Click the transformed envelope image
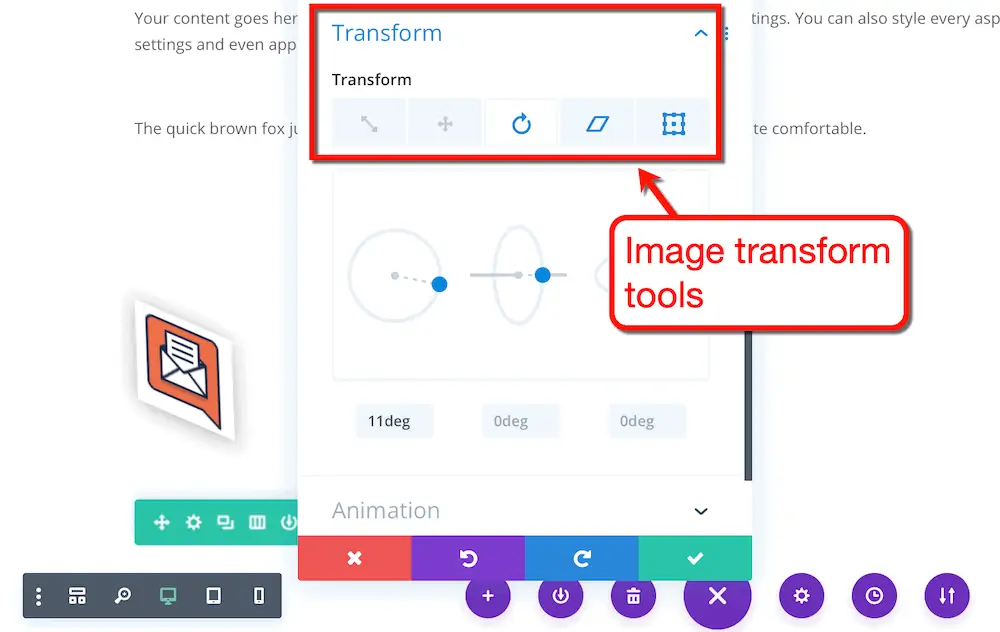 pos(184,371)
